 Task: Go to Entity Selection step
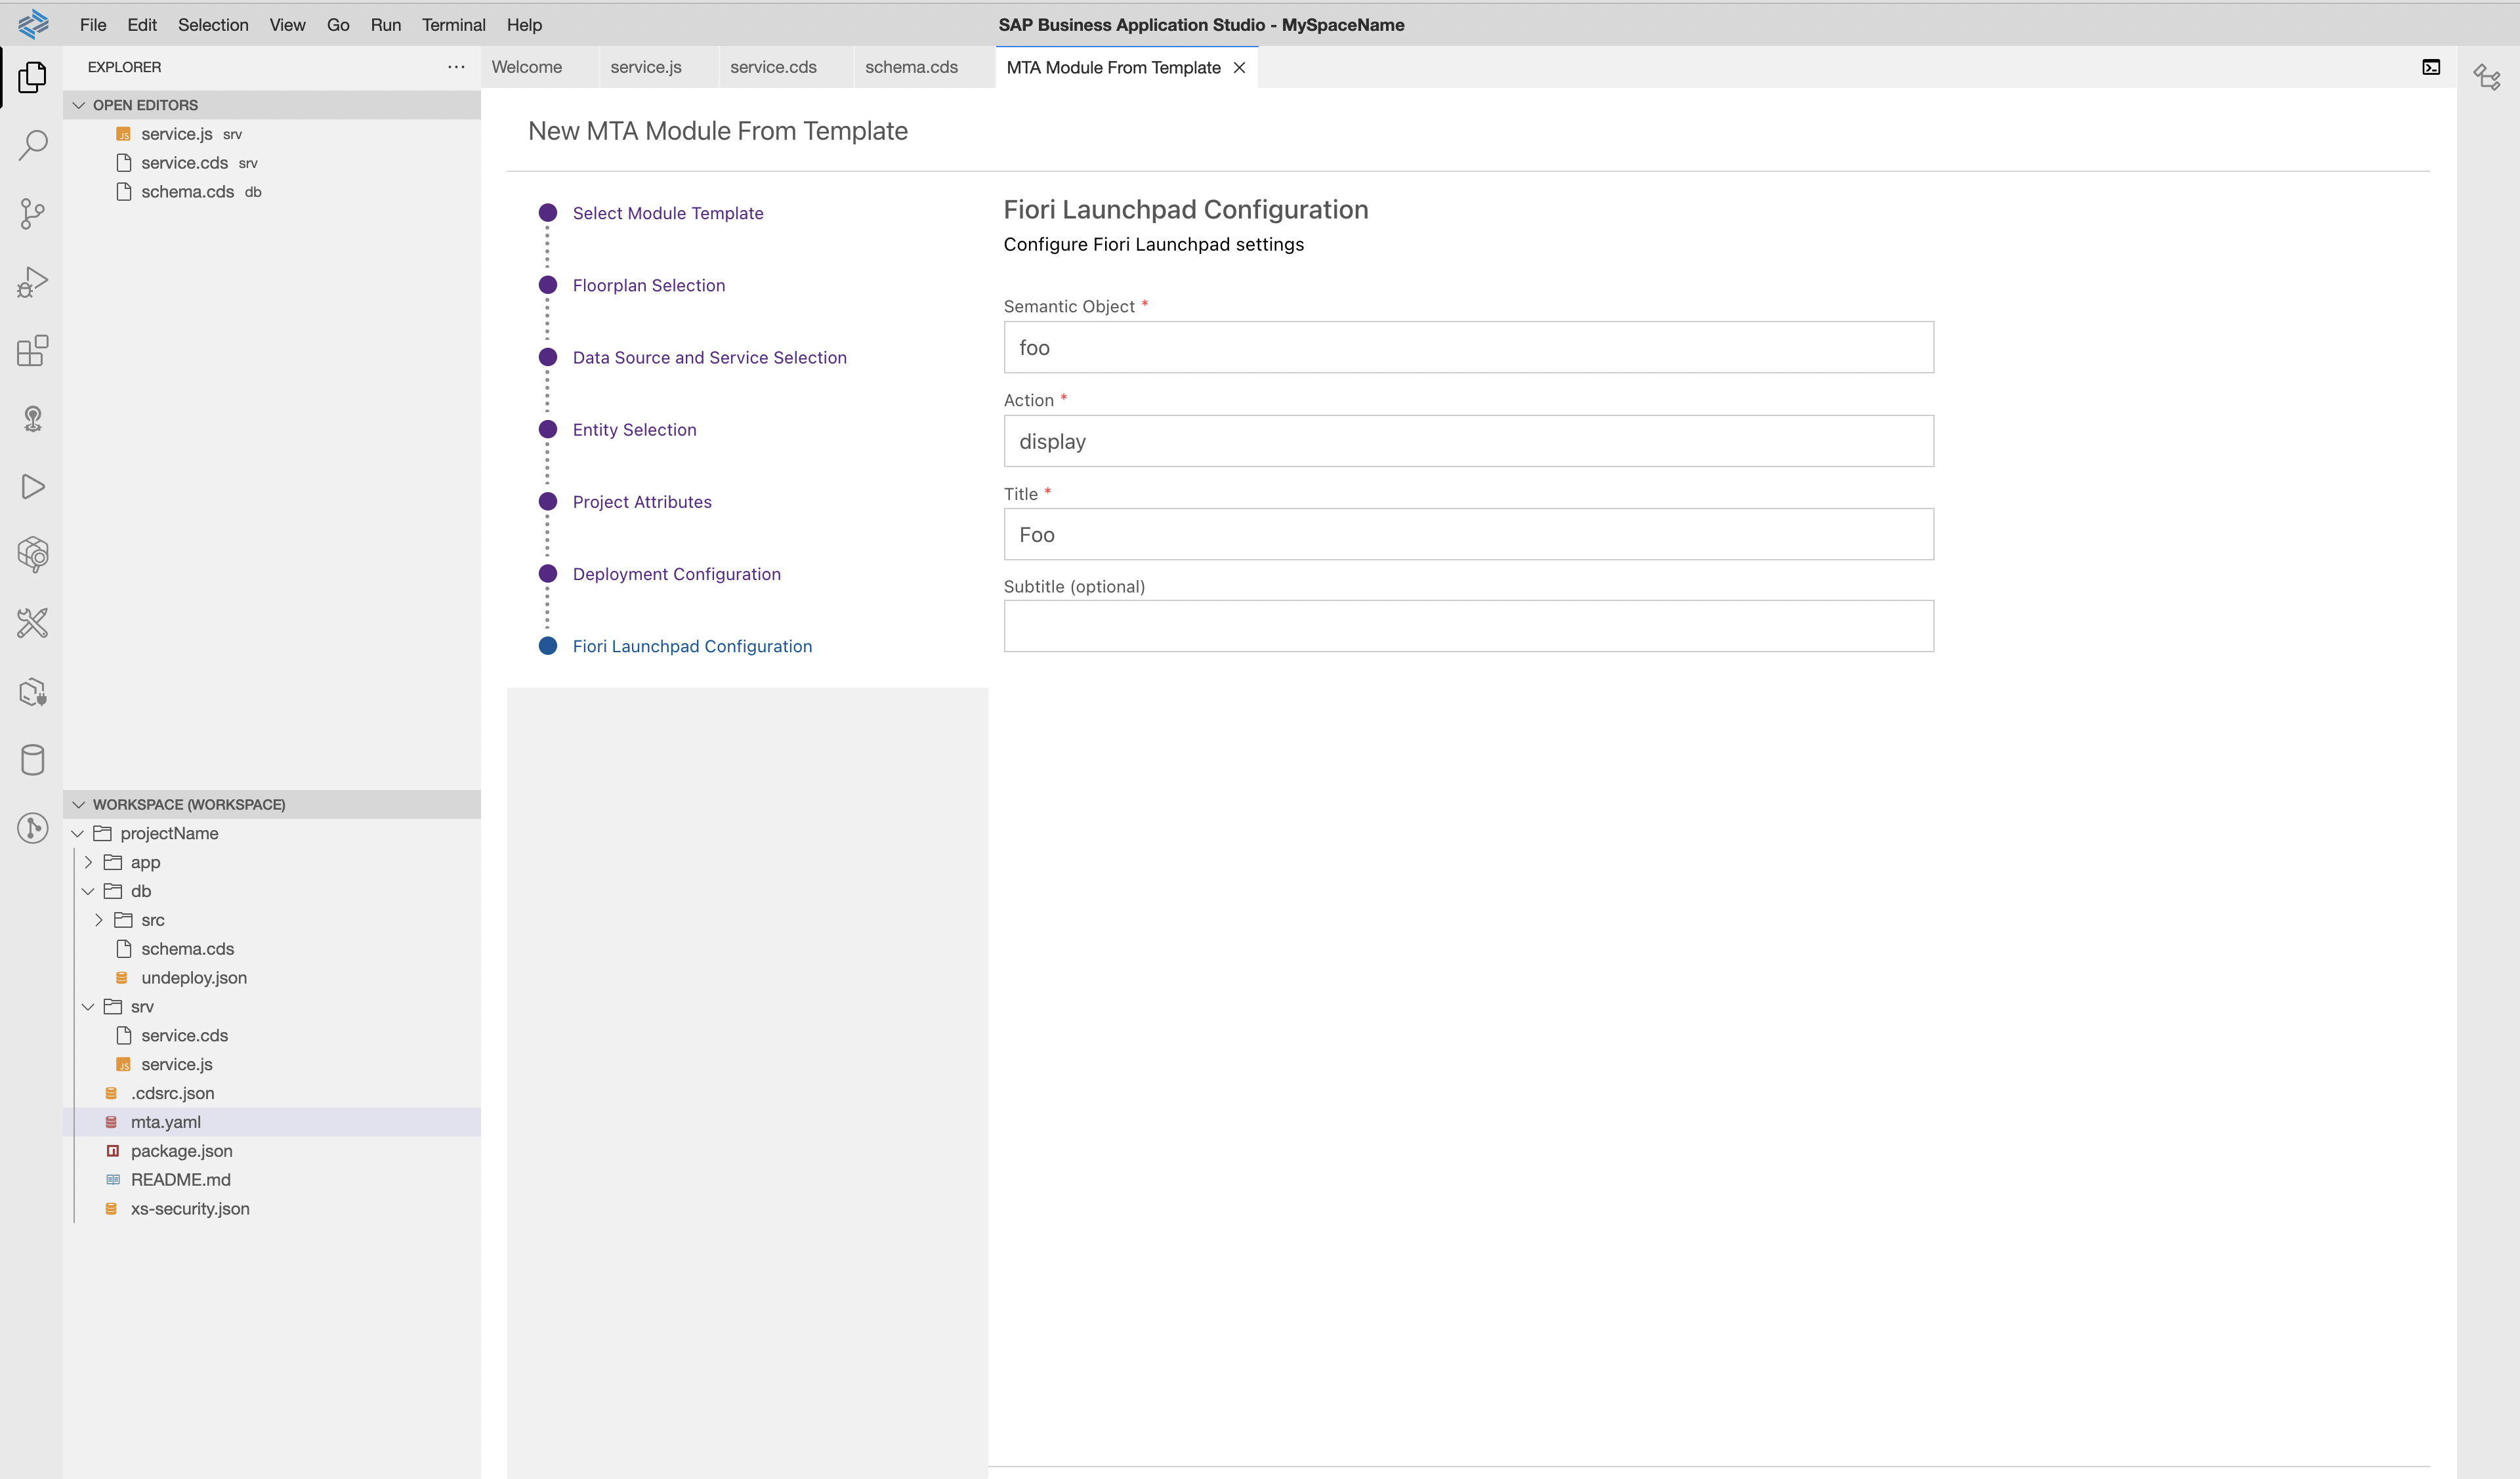(x=634, y=429)
